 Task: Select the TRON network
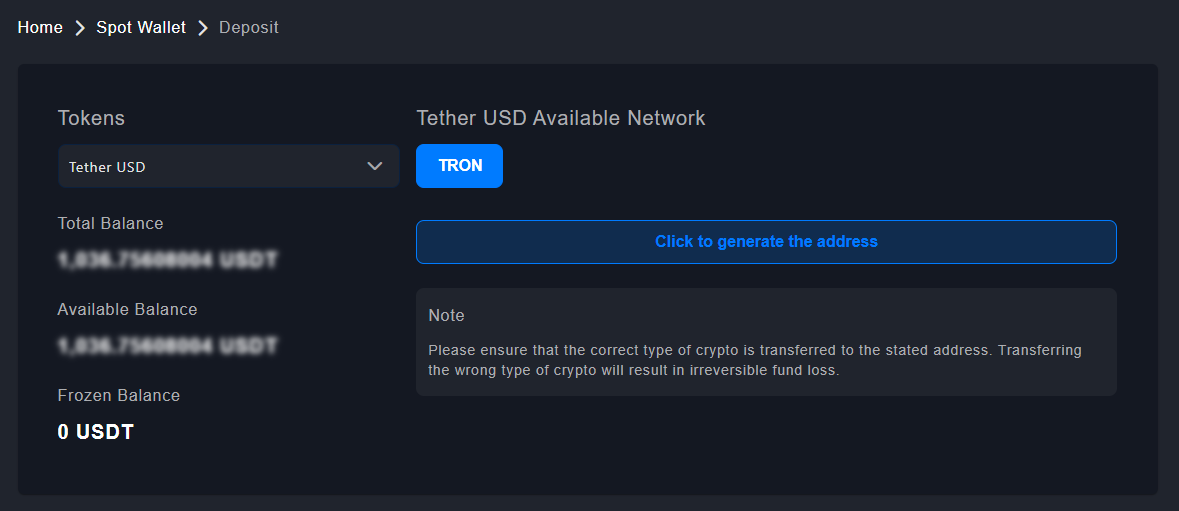(x=460, y=166)
